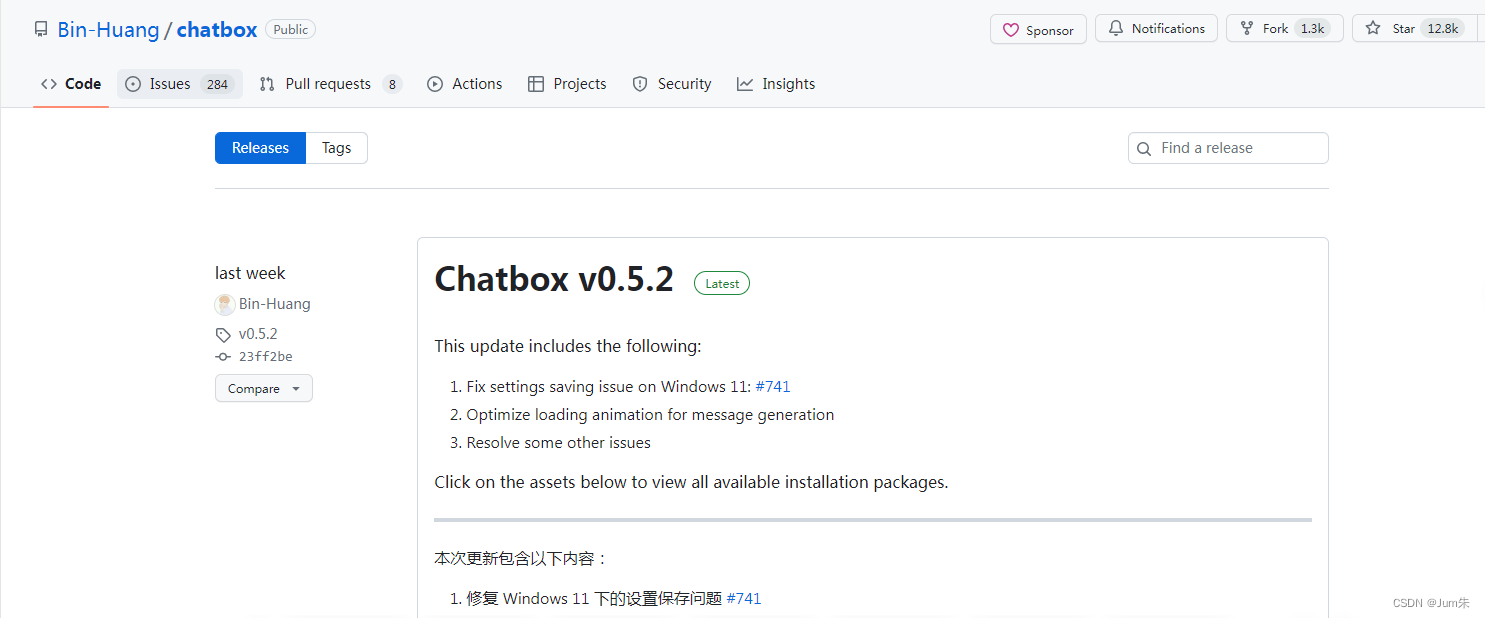Click the Actions play icon
Screen dimensions: 1485x618
(x=435, y=84)
